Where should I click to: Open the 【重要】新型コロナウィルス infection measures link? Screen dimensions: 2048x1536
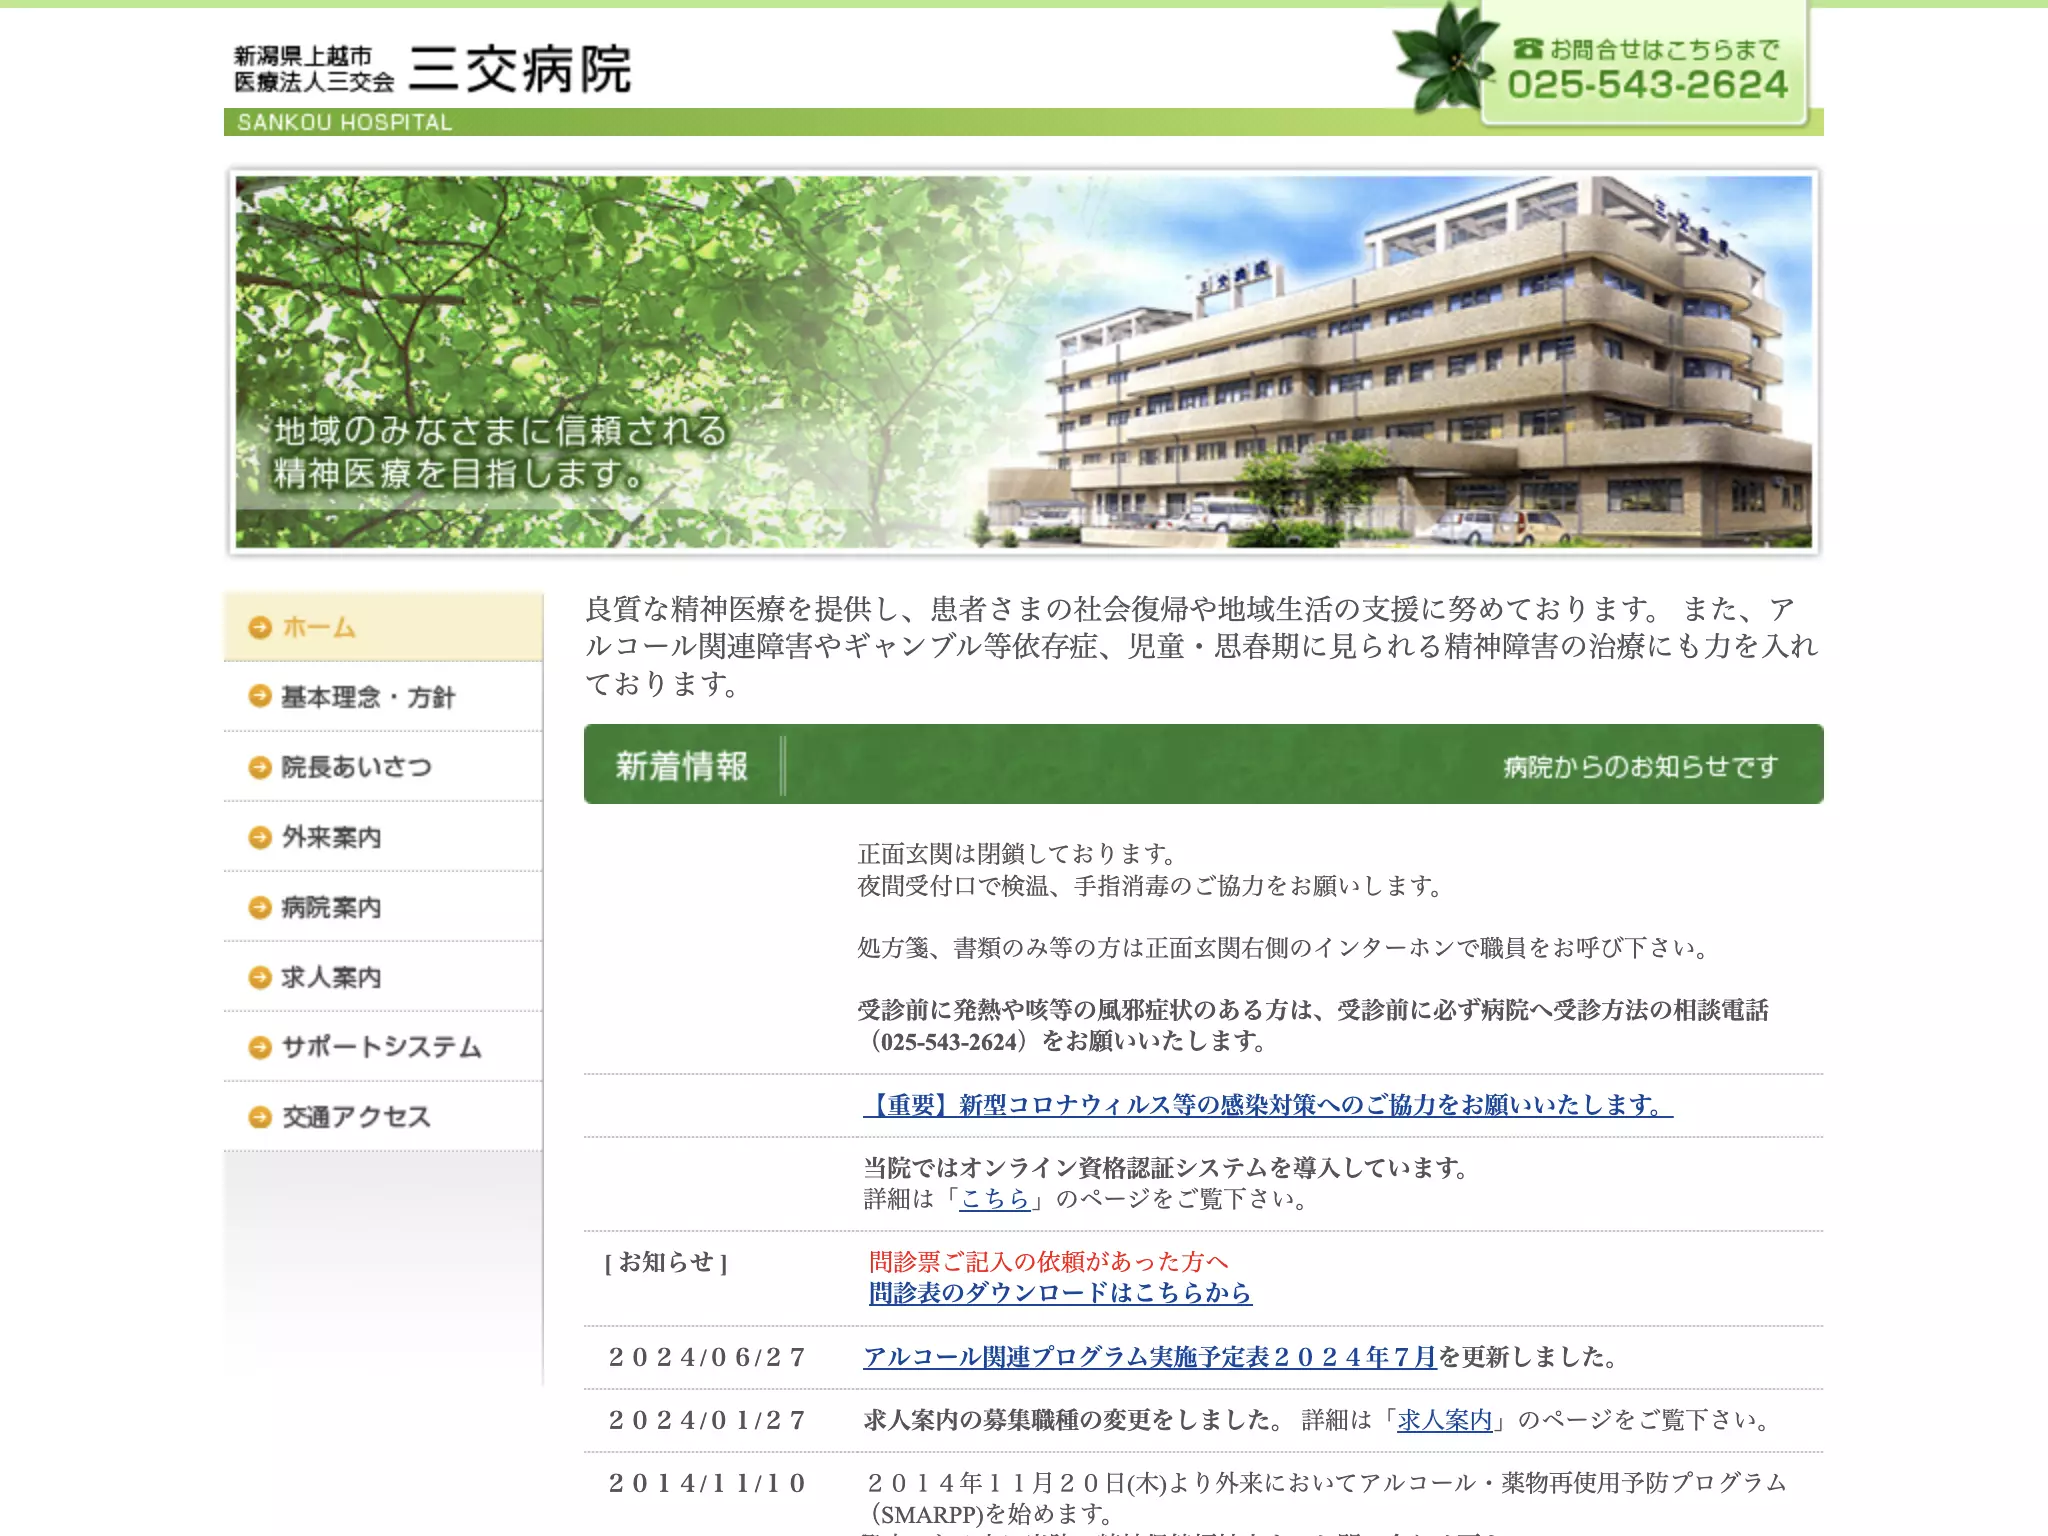(1268, 1105)
